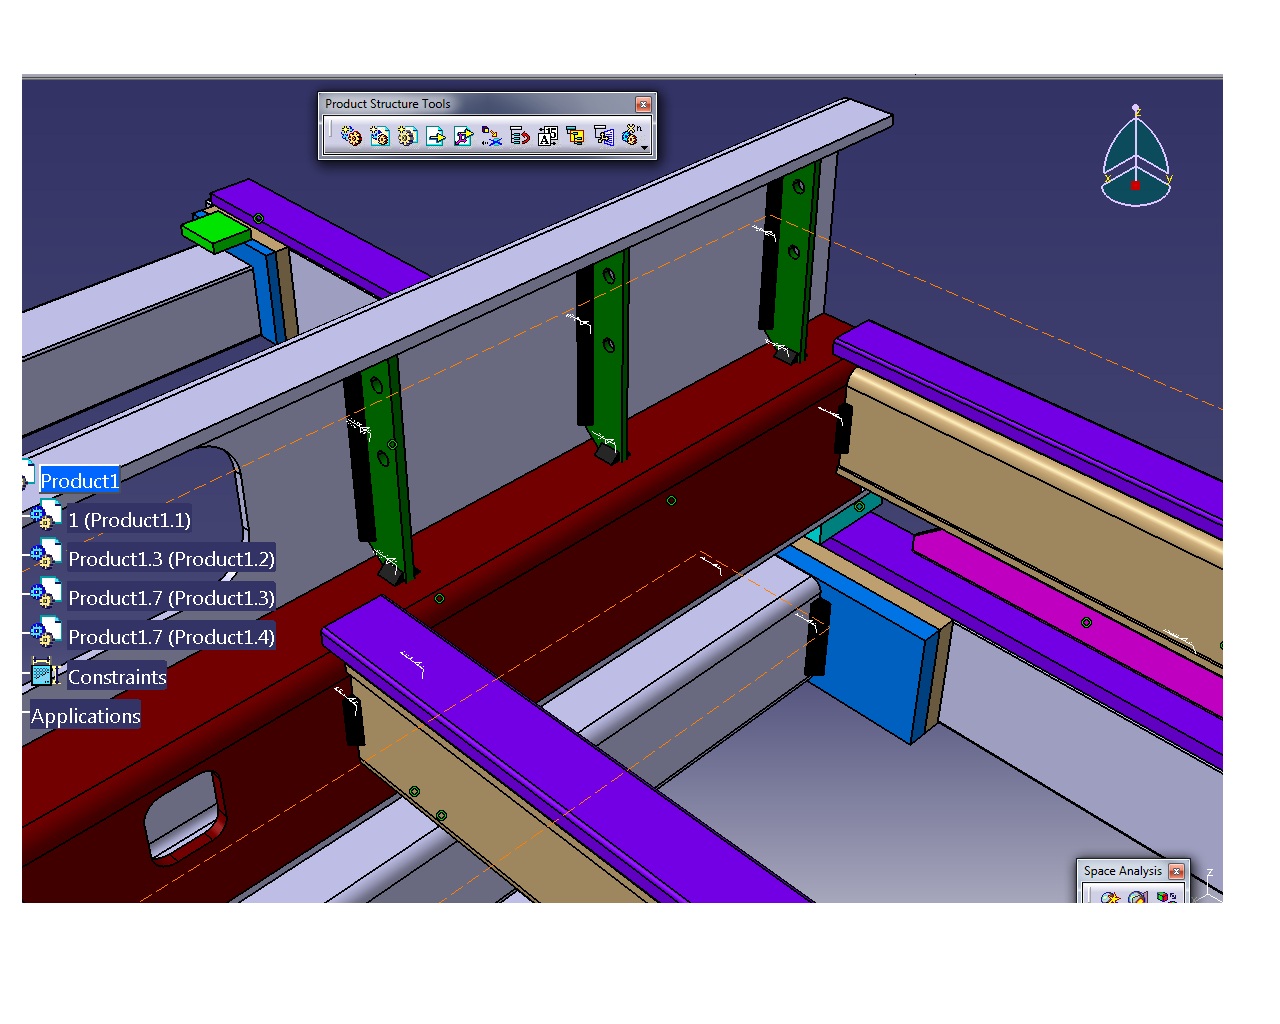
Task: Select Product1.7 (Product1.4) in the tree
Action: (171, 637)
